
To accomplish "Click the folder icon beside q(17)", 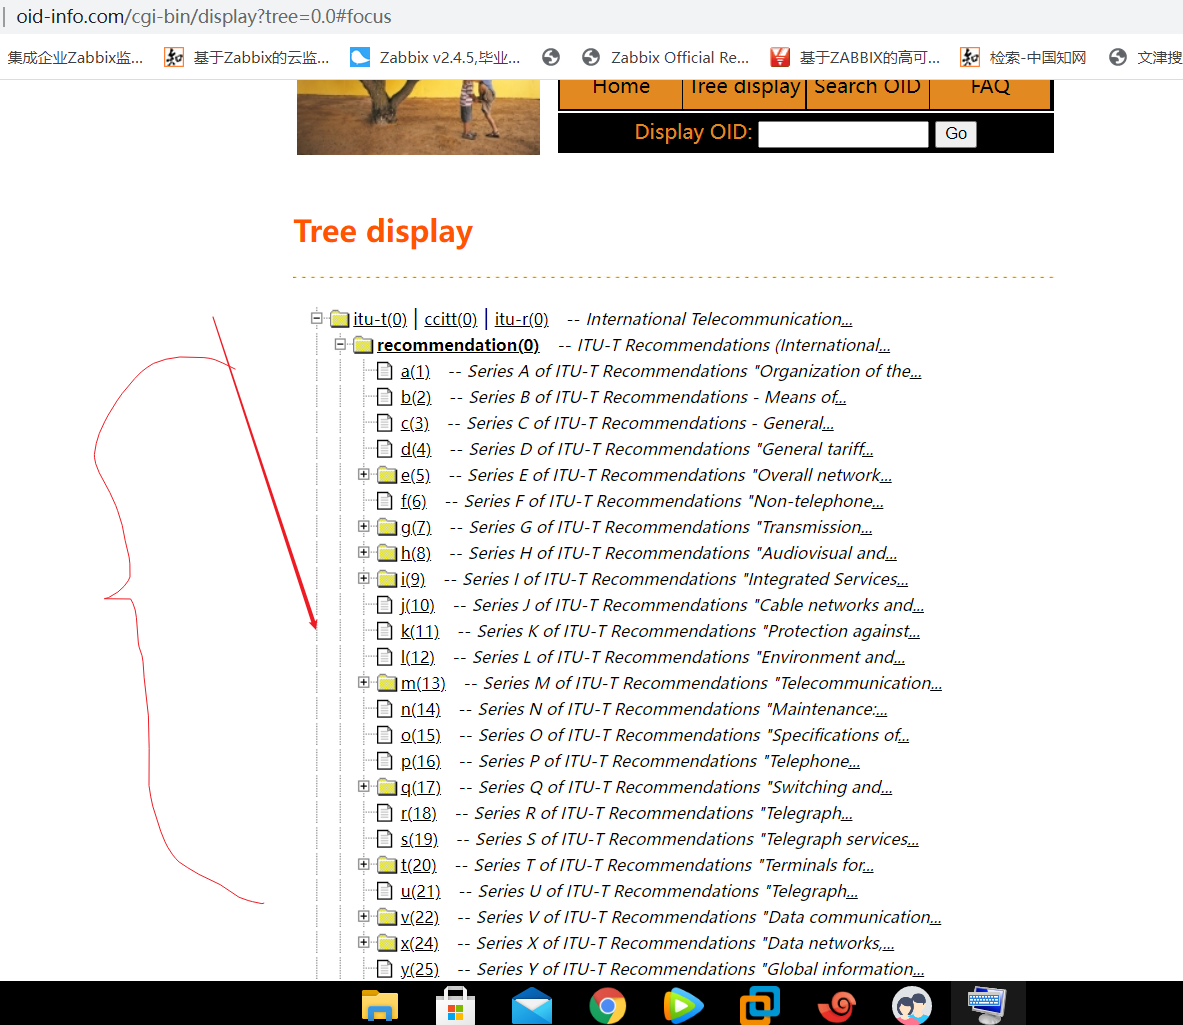I will (x=387, y=787).
